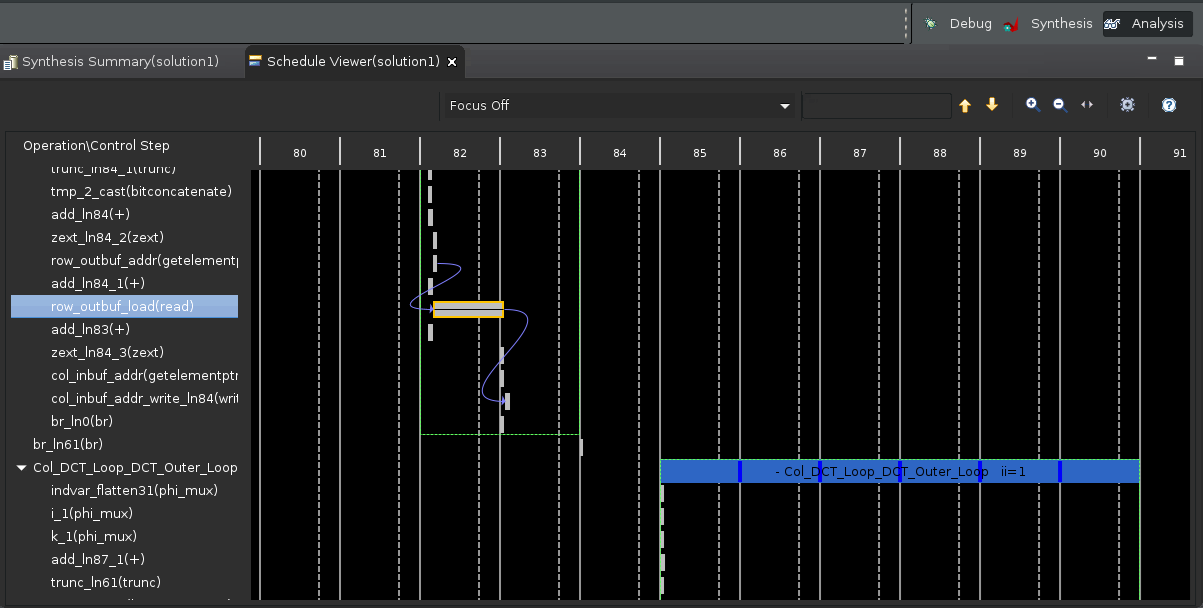Open the help question mark icon

[x=1168, y=105]
